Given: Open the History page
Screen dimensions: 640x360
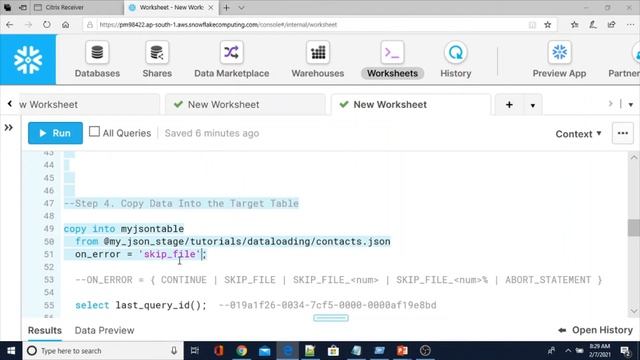Looking at the screenshot, I should coord(456,60).
